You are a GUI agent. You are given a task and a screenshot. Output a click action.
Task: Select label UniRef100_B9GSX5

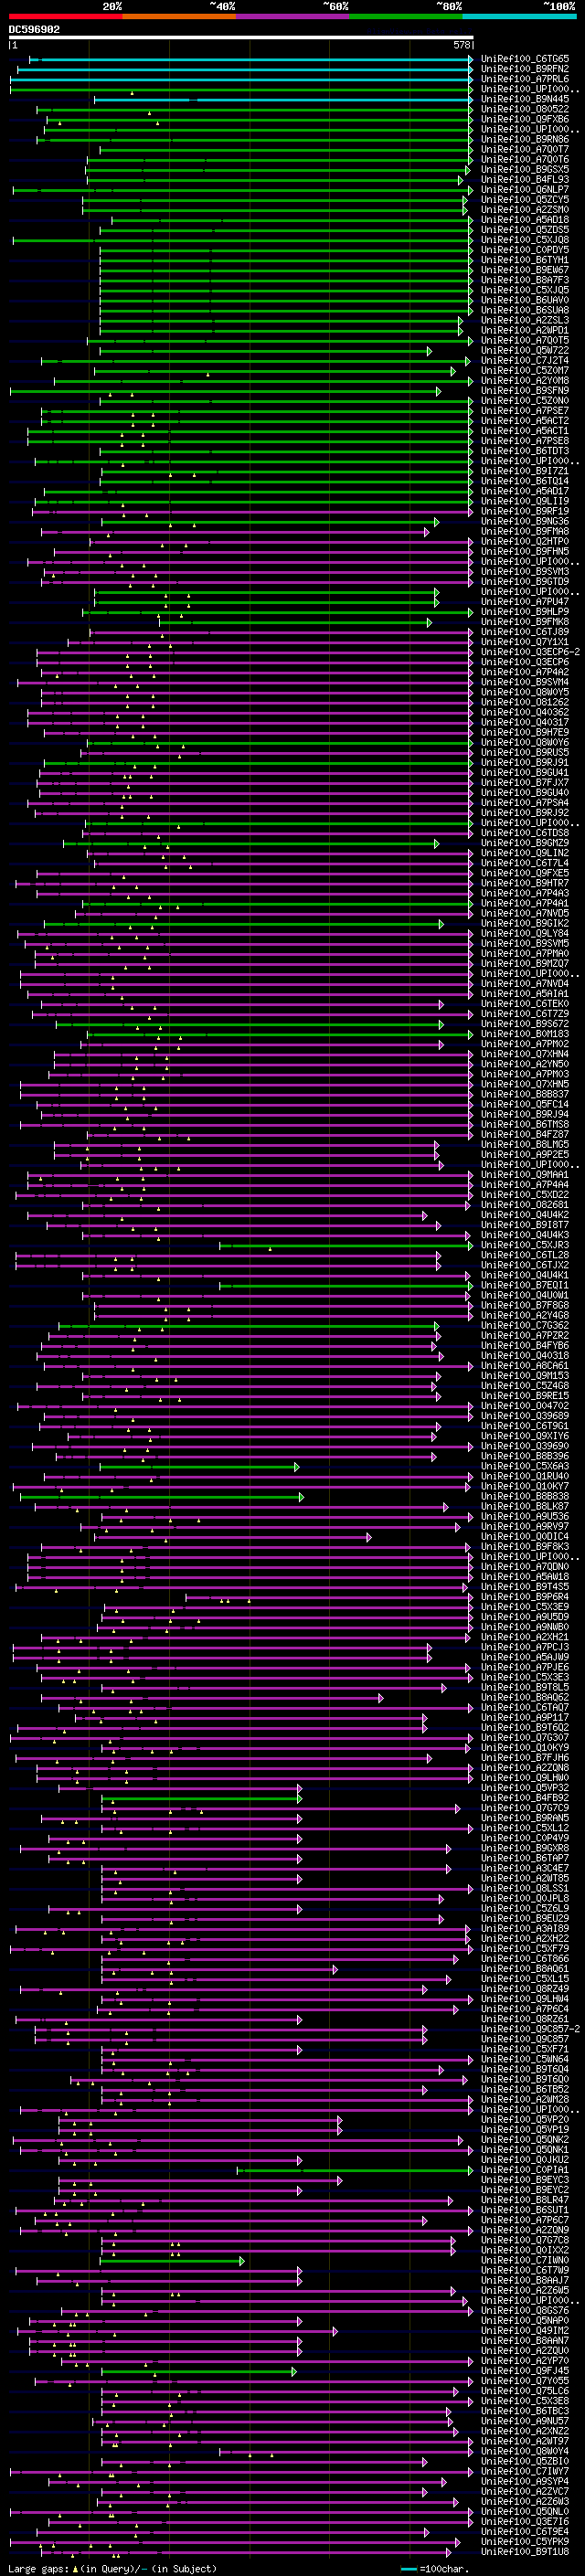[525, 169]
